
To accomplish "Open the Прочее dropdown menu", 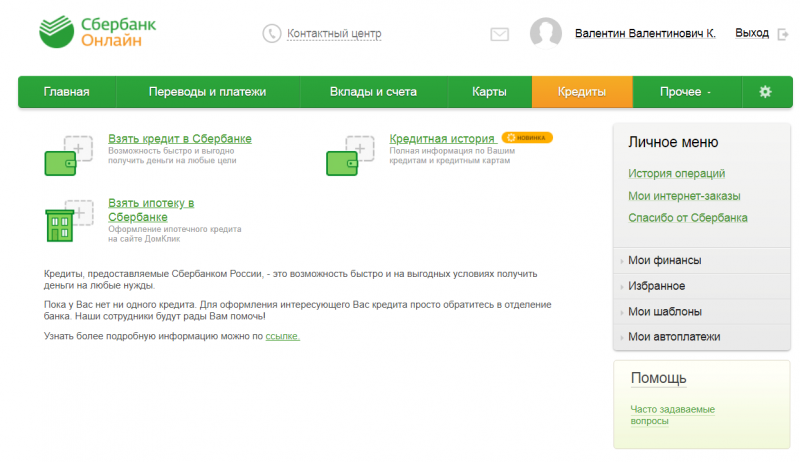I will (685, 92).
